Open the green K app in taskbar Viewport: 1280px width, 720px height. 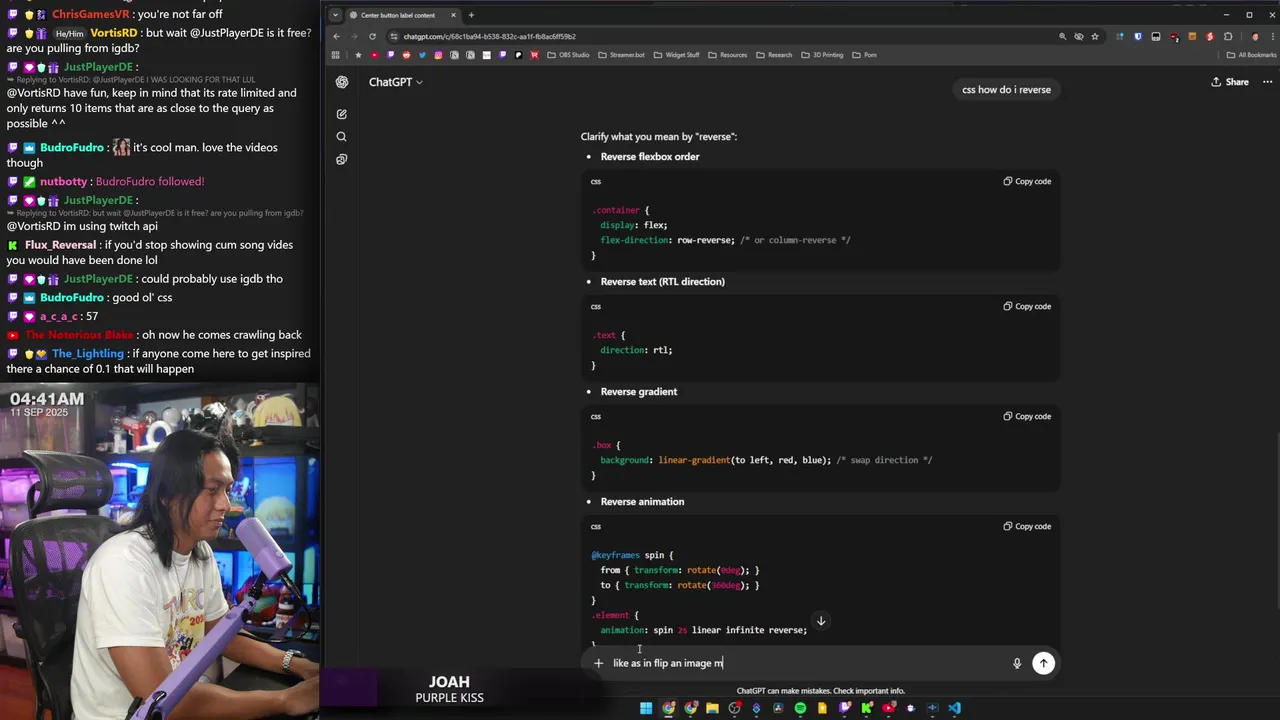coord(866,708)
